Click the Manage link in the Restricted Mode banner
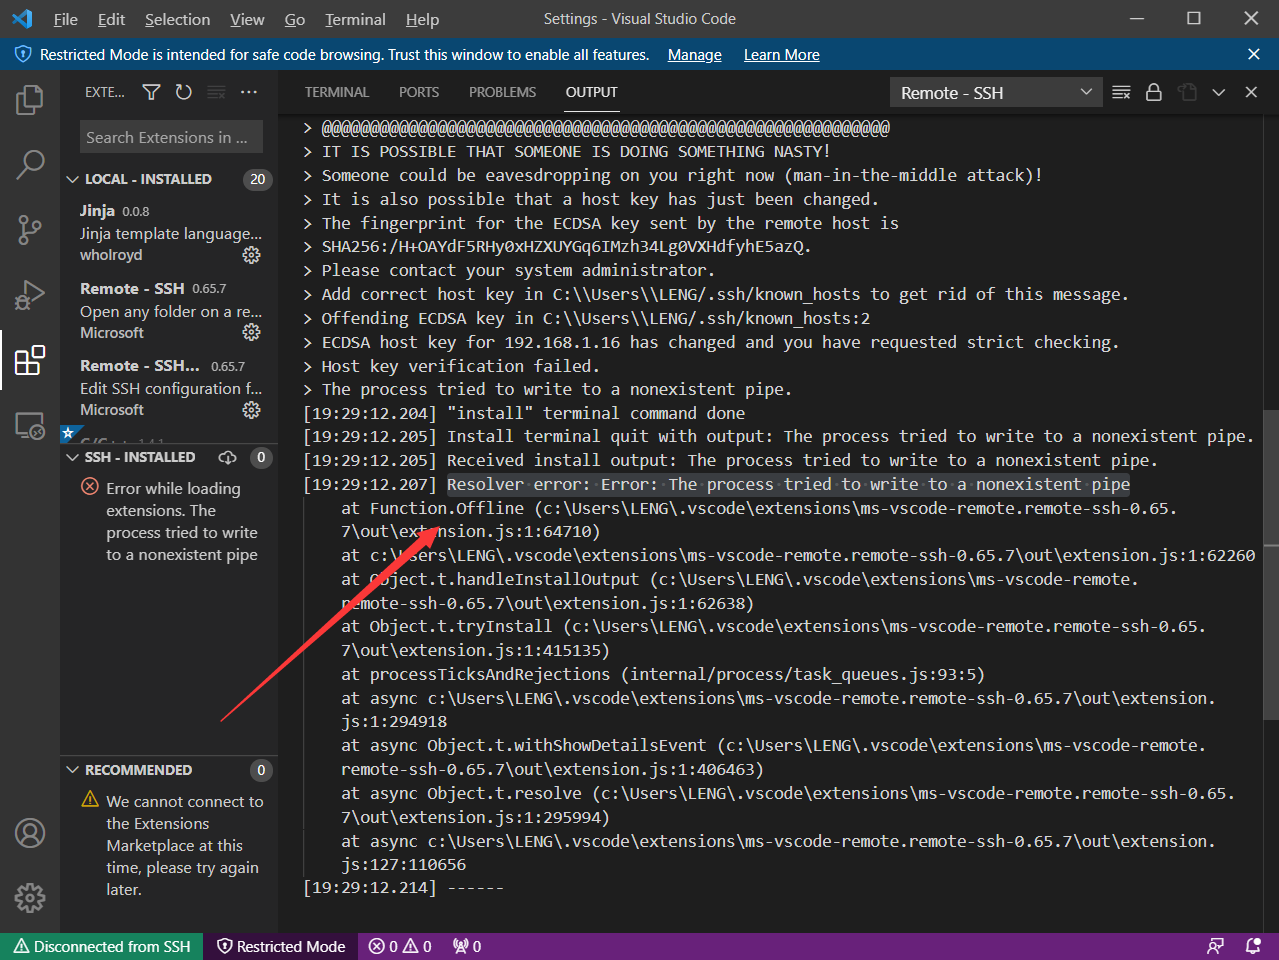 pos(694,55)
